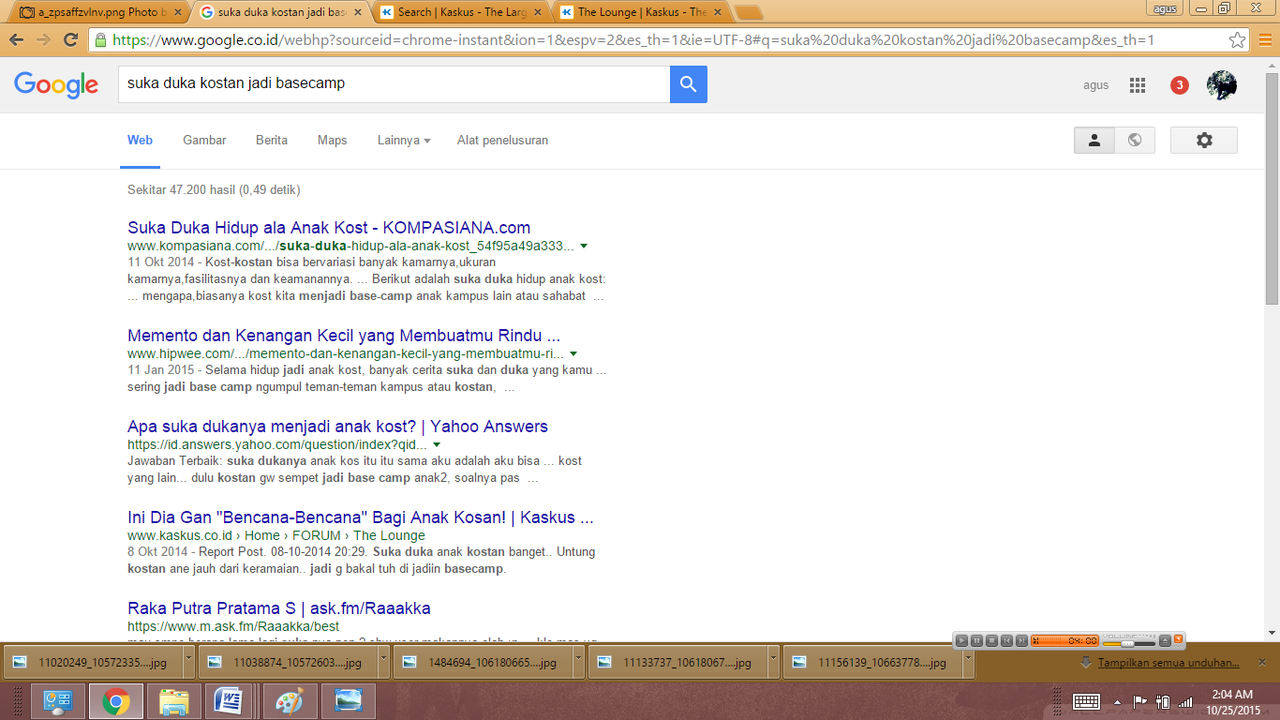
Task: Open options for download 11038874_10572603 jpg
Action: point(384,662)
